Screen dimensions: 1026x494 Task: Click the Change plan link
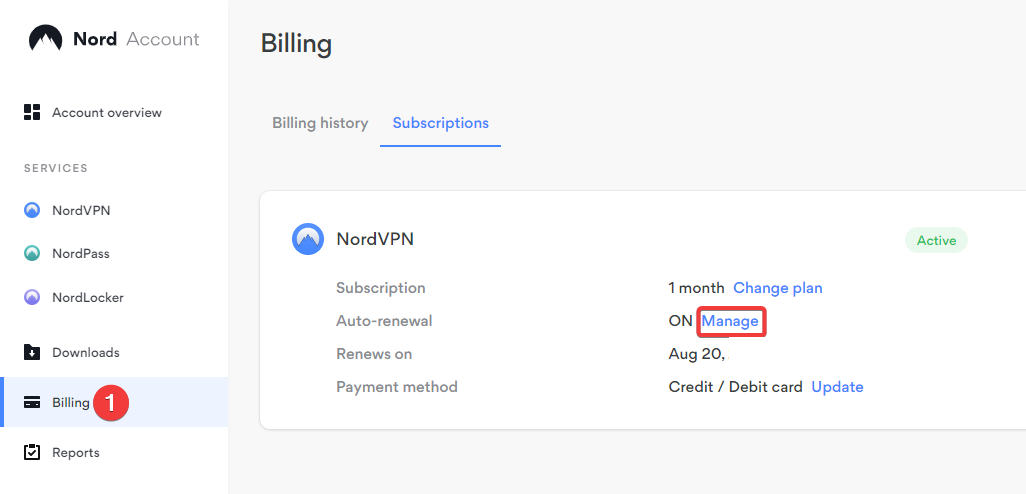coord(777,288)
